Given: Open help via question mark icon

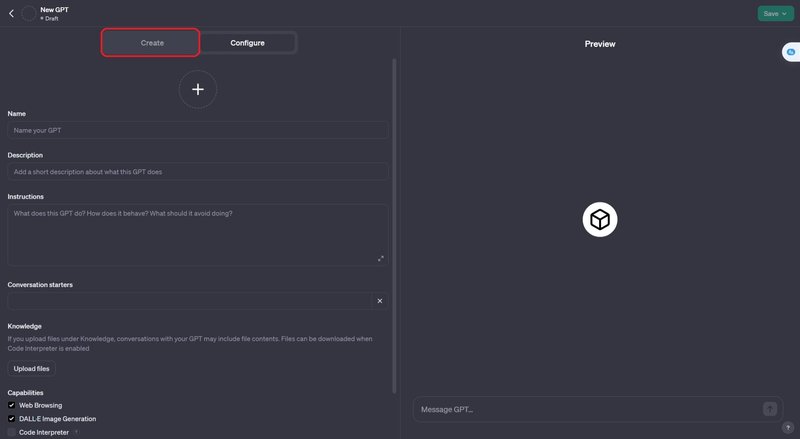Looking at the screenshot, I should click(788, 428).
